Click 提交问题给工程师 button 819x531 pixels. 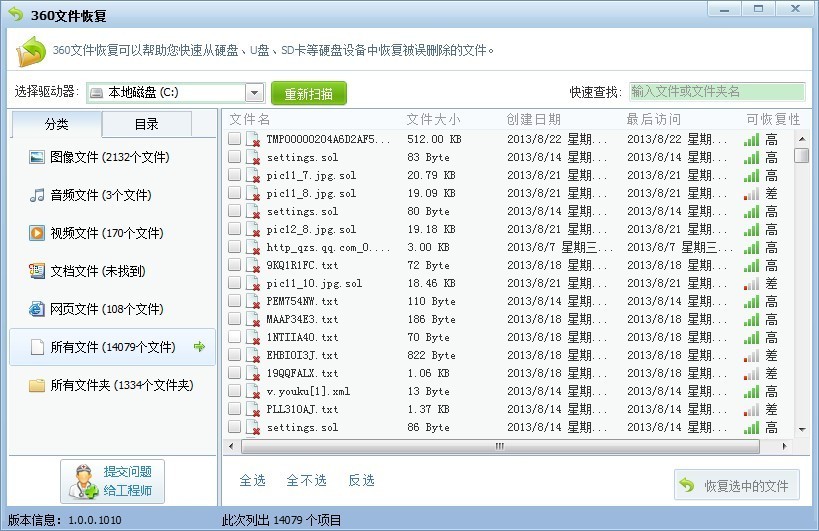pos(112,481)
